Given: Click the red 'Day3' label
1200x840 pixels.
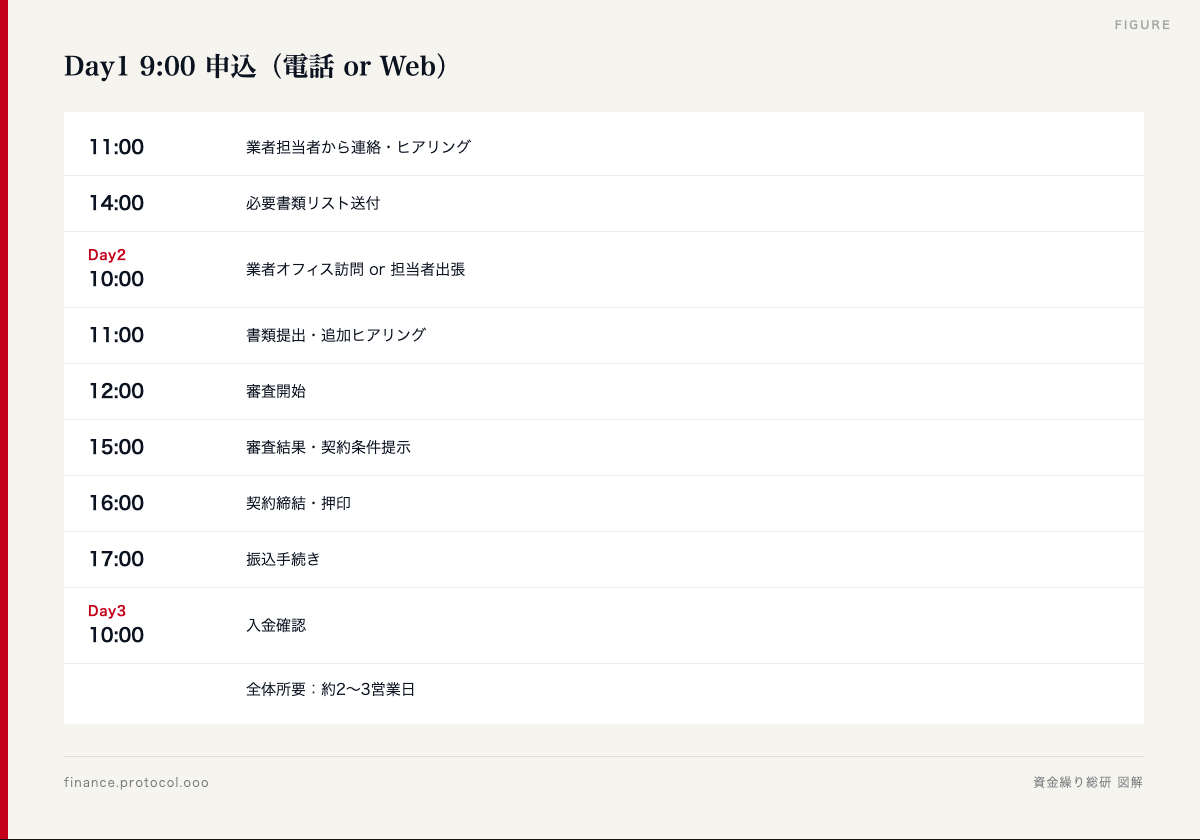Looking at the screenshot, I should click(x=107, y=611).
